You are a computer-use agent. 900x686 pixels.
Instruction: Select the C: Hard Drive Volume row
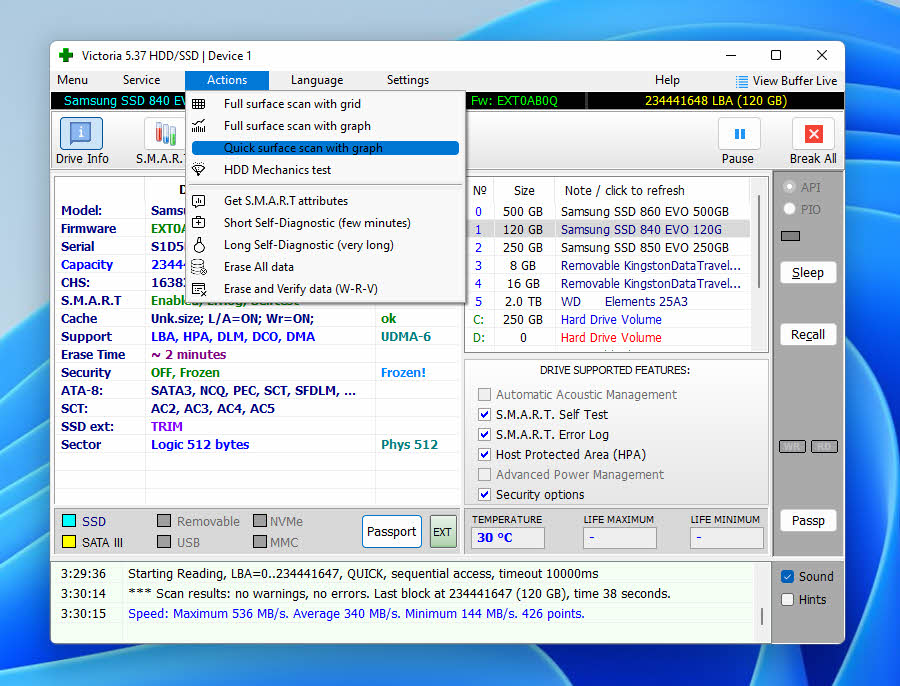click(x=610, y=320)
